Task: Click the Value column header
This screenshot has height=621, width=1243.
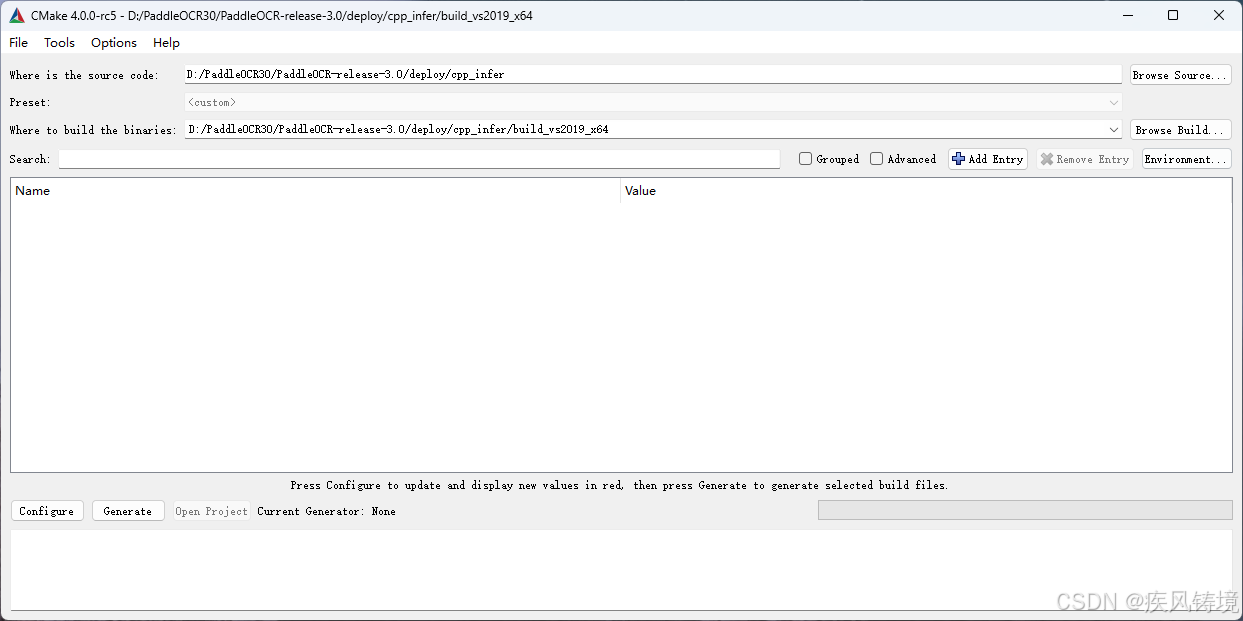Action: pyautogui.click(x=926, y=190)
